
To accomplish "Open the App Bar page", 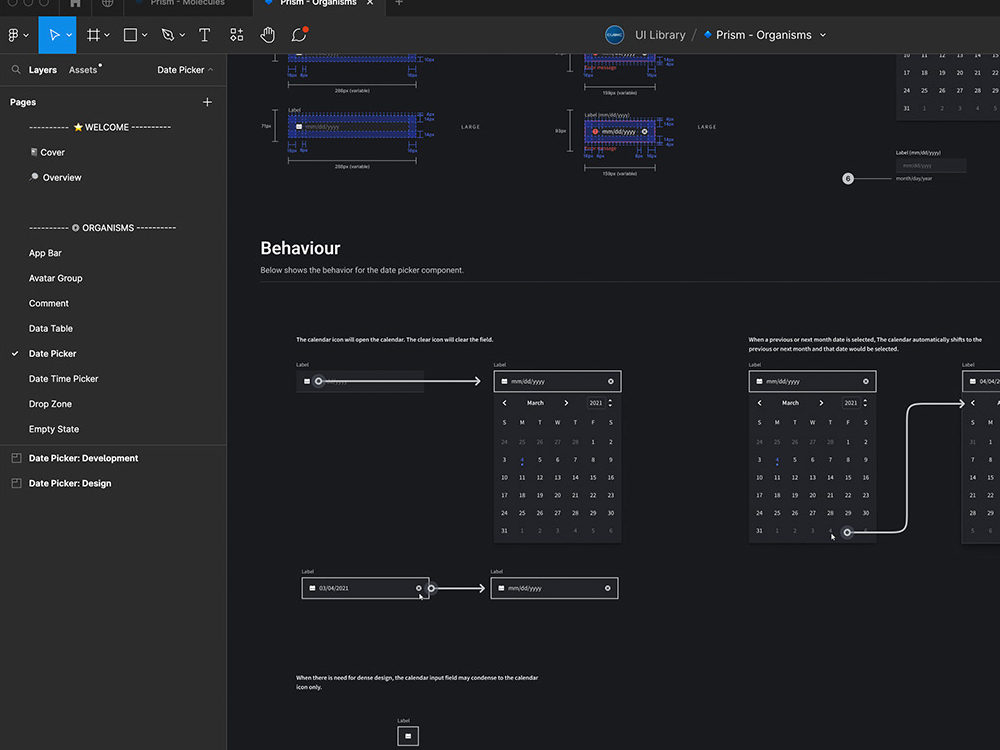I will pos(45,253).
